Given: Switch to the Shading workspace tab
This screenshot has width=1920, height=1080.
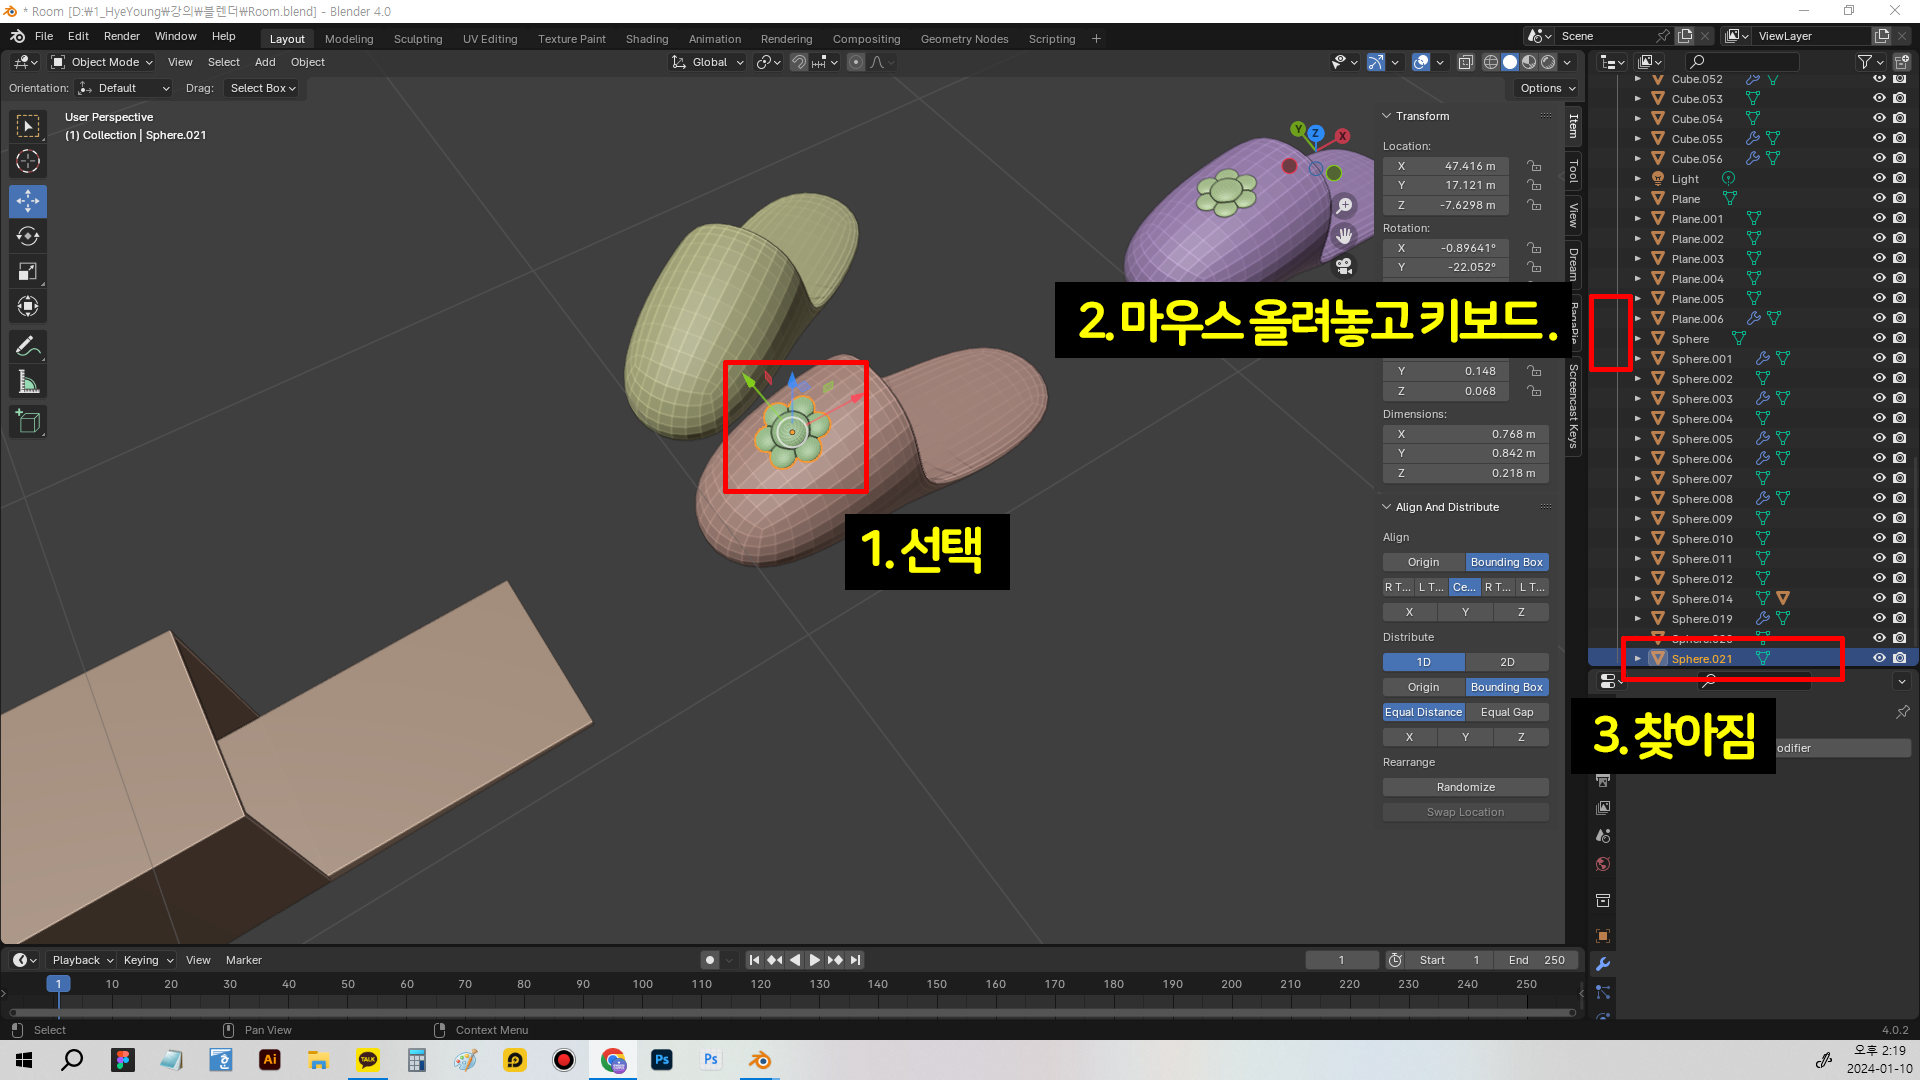Looking at the screenshot, I should 647,39.
